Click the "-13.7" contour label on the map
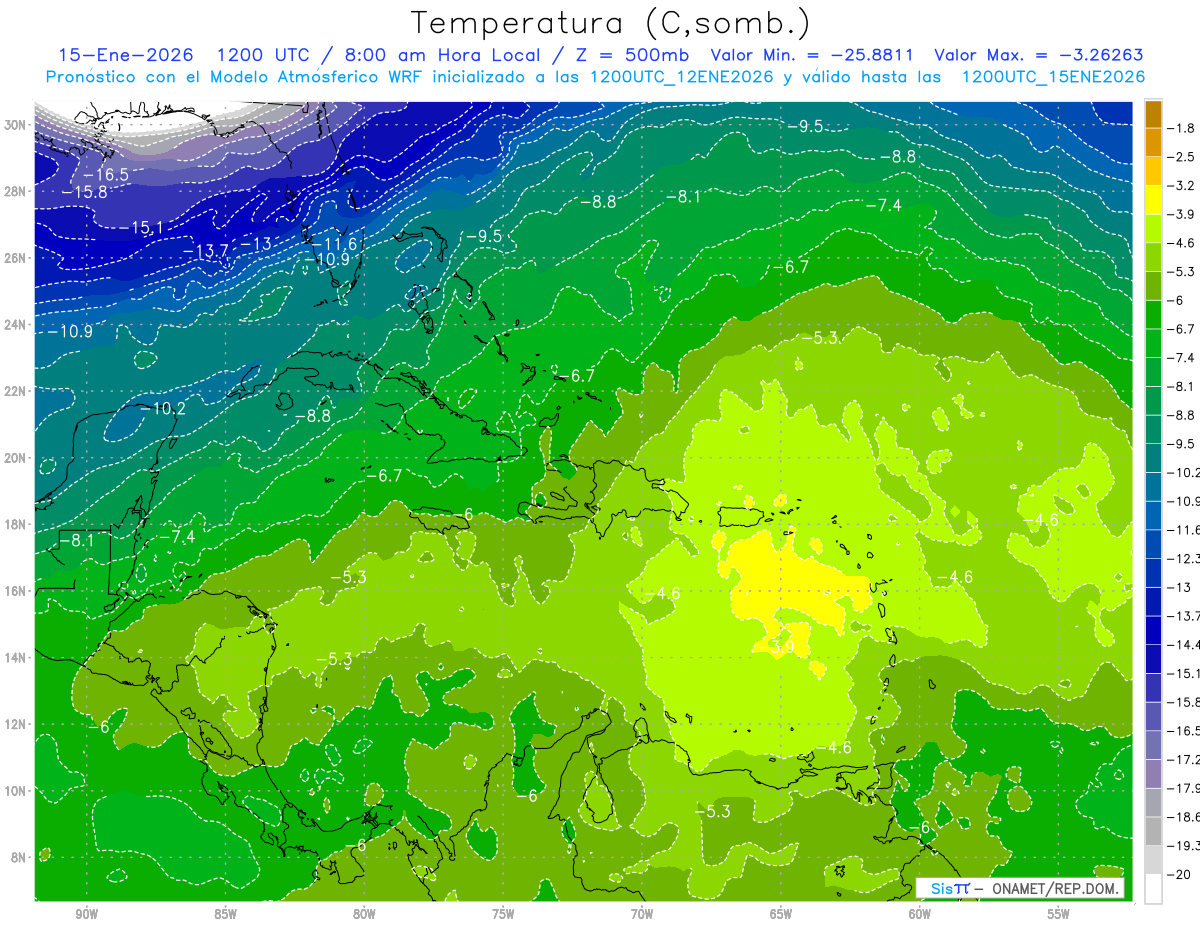 pyautogui.click(x=207, y=250)
